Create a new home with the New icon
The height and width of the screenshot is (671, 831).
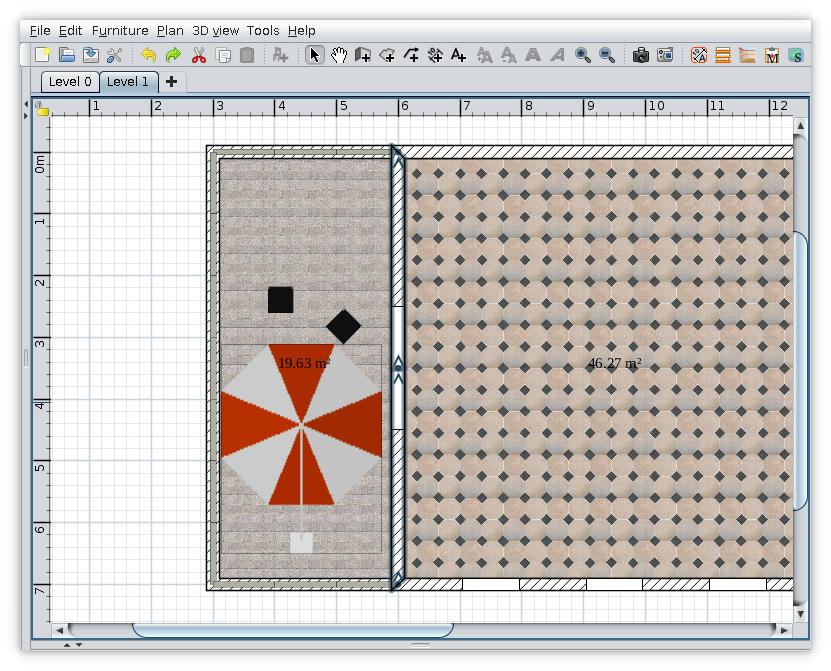(42, 55)
